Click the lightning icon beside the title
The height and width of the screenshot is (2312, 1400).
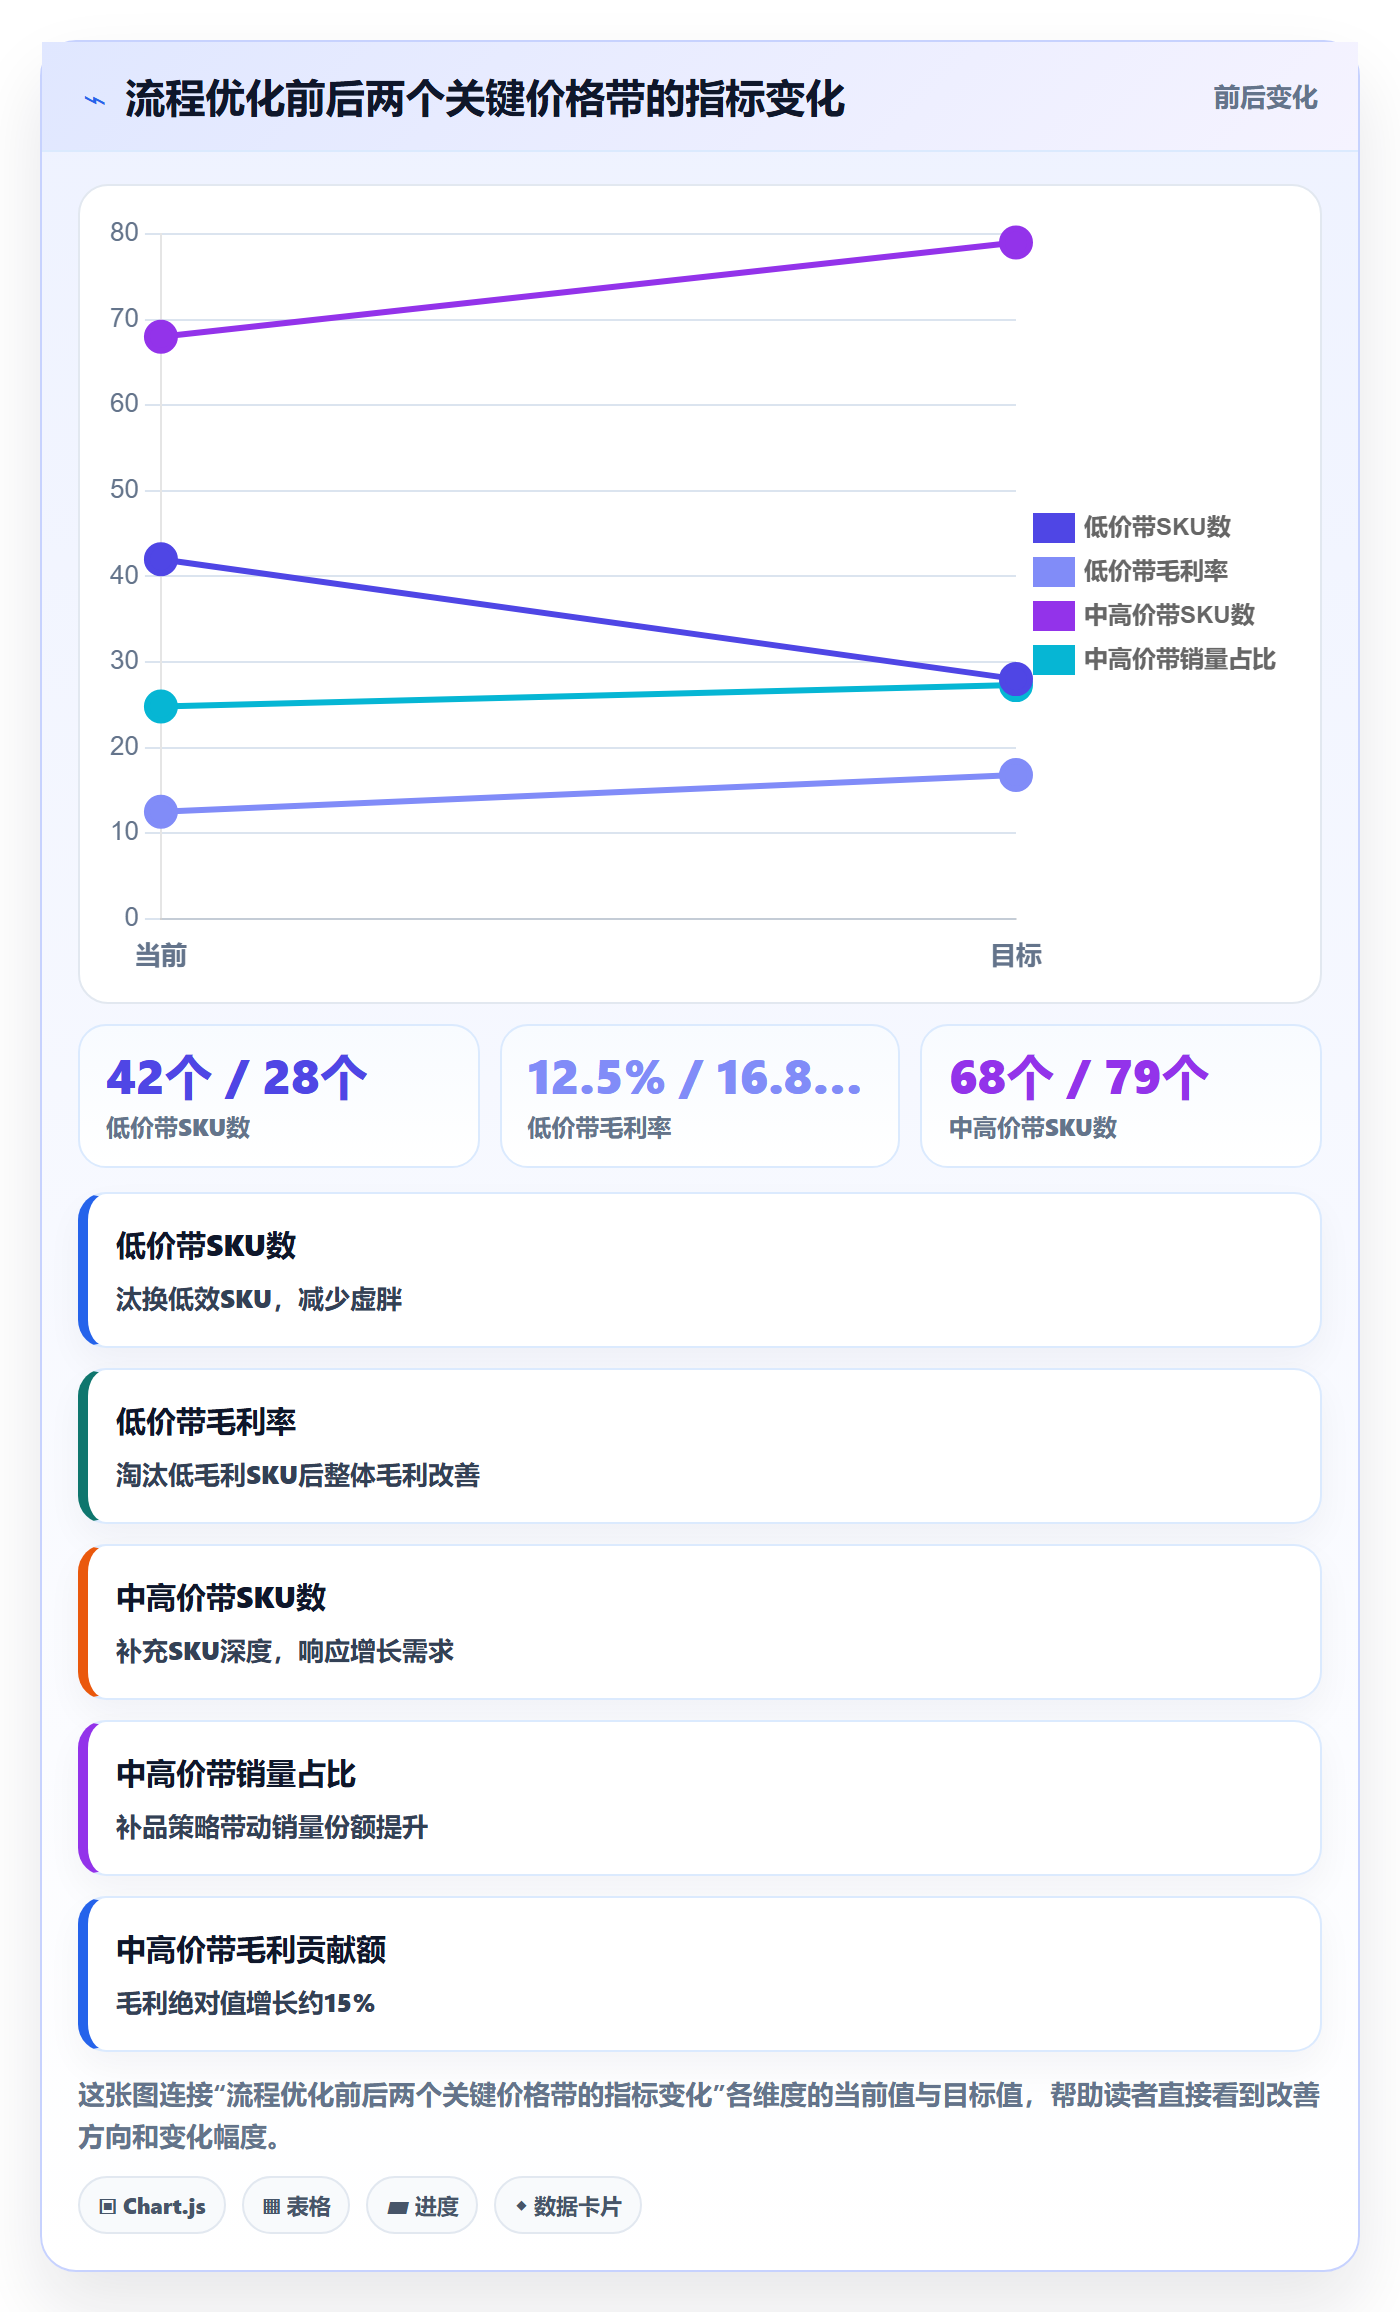point(95,100)
